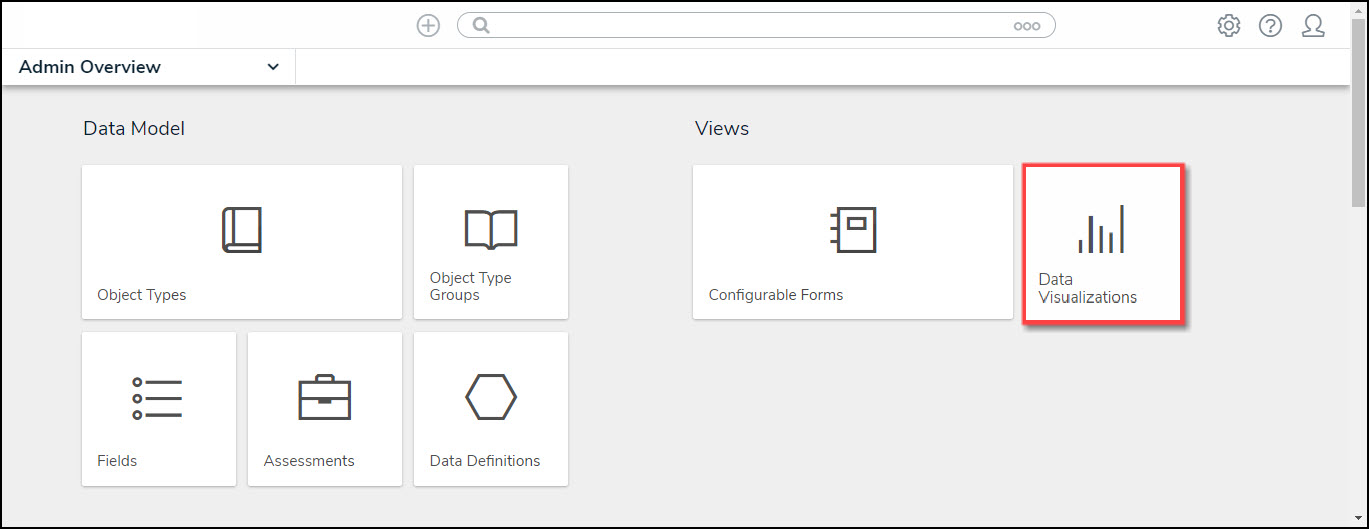1369x529 pixels.
Task: Click the Assessments briefcase icon
Action: click(325, 397)
